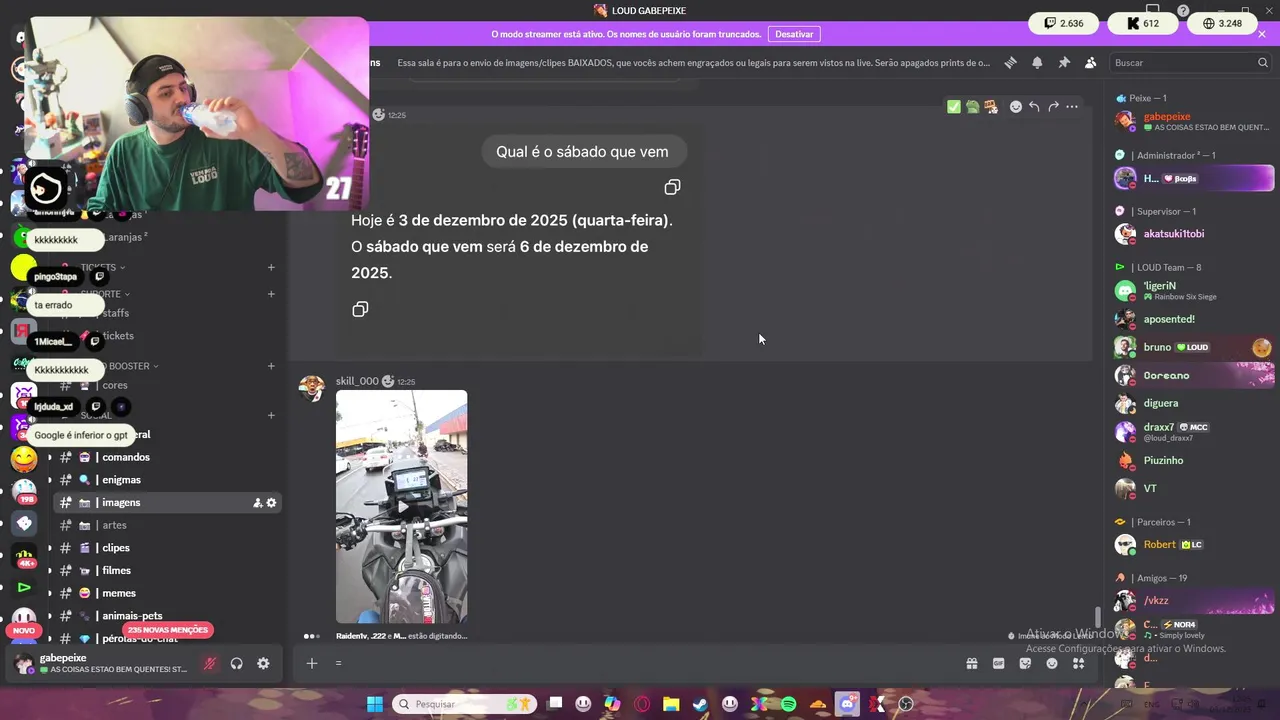Unmute microphone in user panel

point(210,663)
